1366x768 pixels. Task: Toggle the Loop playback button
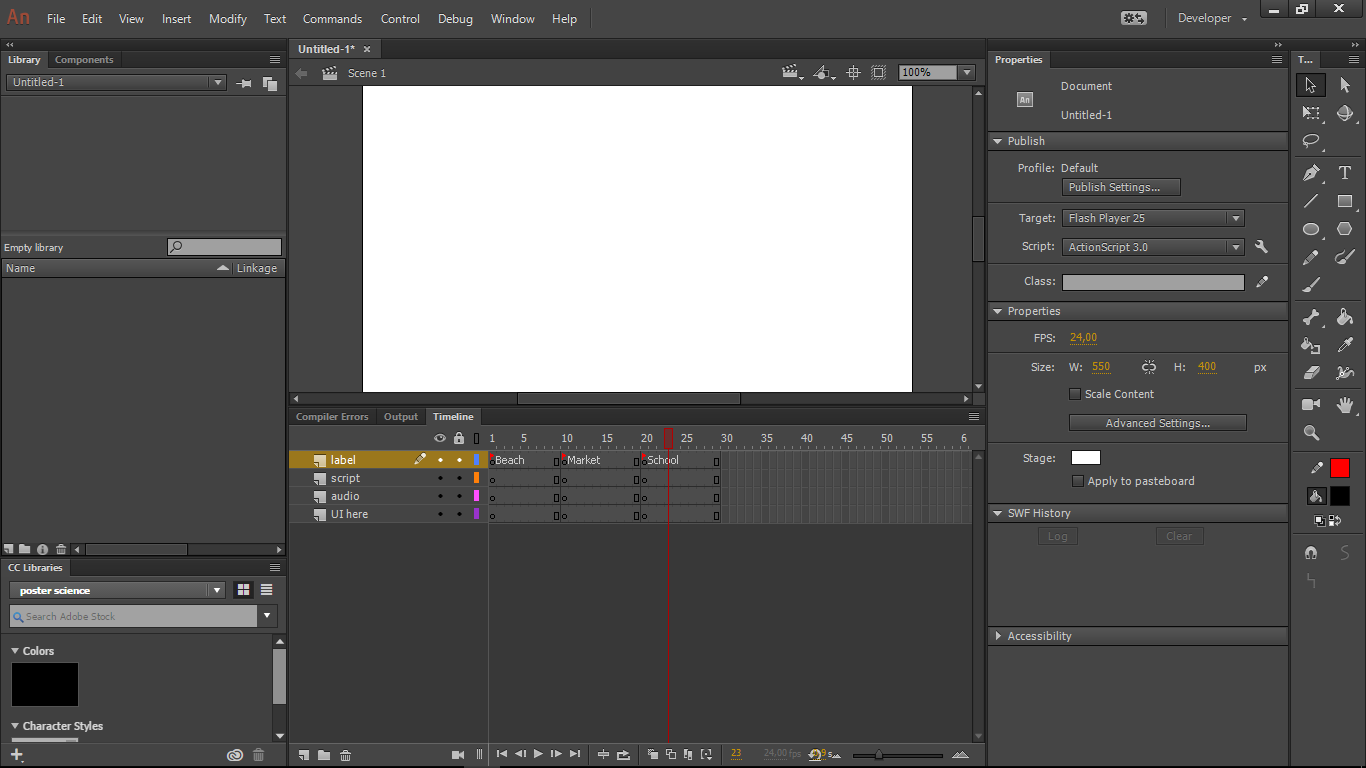pos(623,755)
